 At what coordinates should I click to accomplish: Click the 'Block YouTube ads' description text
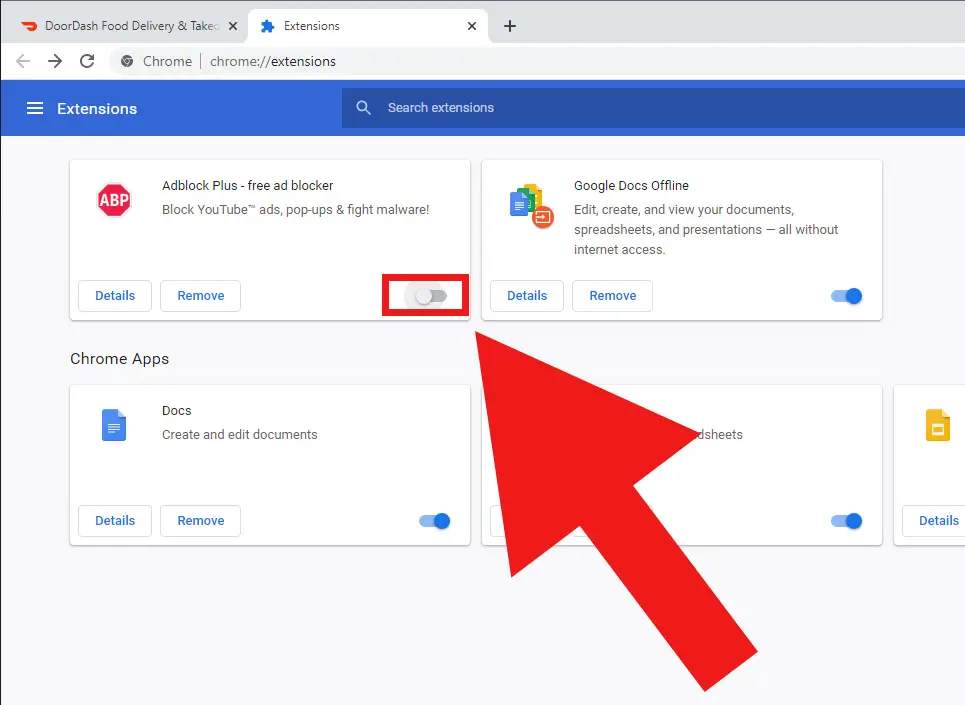coord(295,210)
